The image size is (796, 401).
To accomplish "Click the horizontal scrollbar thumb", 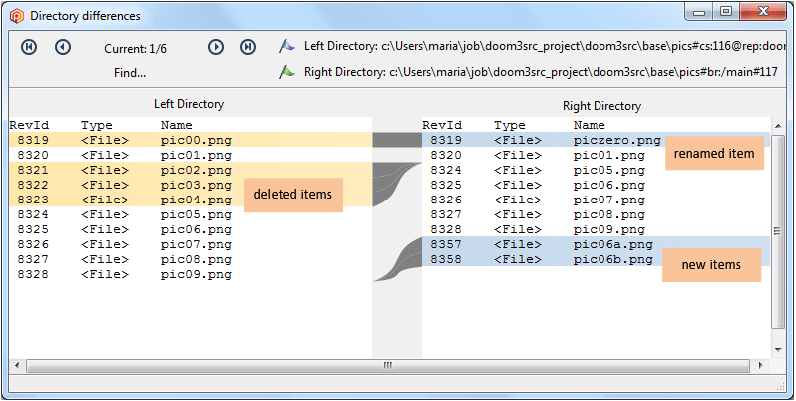I will [388, 365].
